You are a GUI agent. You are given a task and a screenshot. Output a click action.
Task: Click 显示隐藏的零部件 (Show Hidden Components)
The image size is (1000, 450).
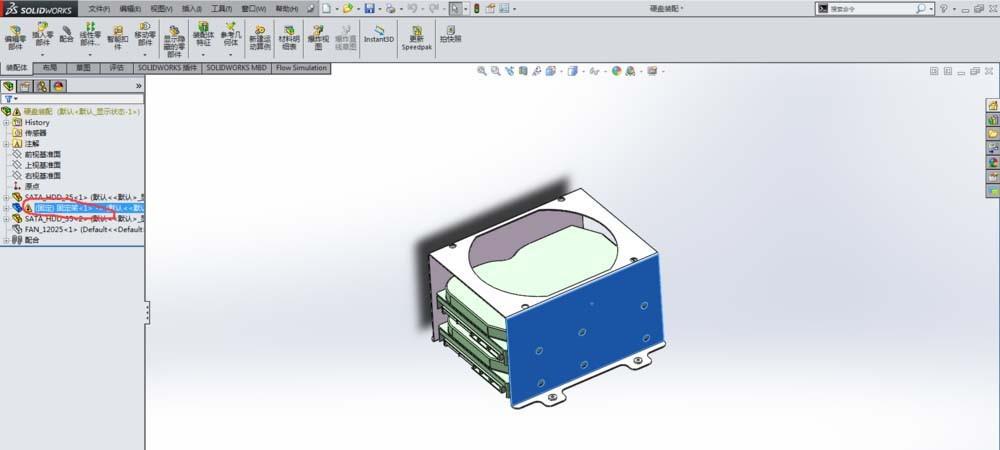[174, 42]
